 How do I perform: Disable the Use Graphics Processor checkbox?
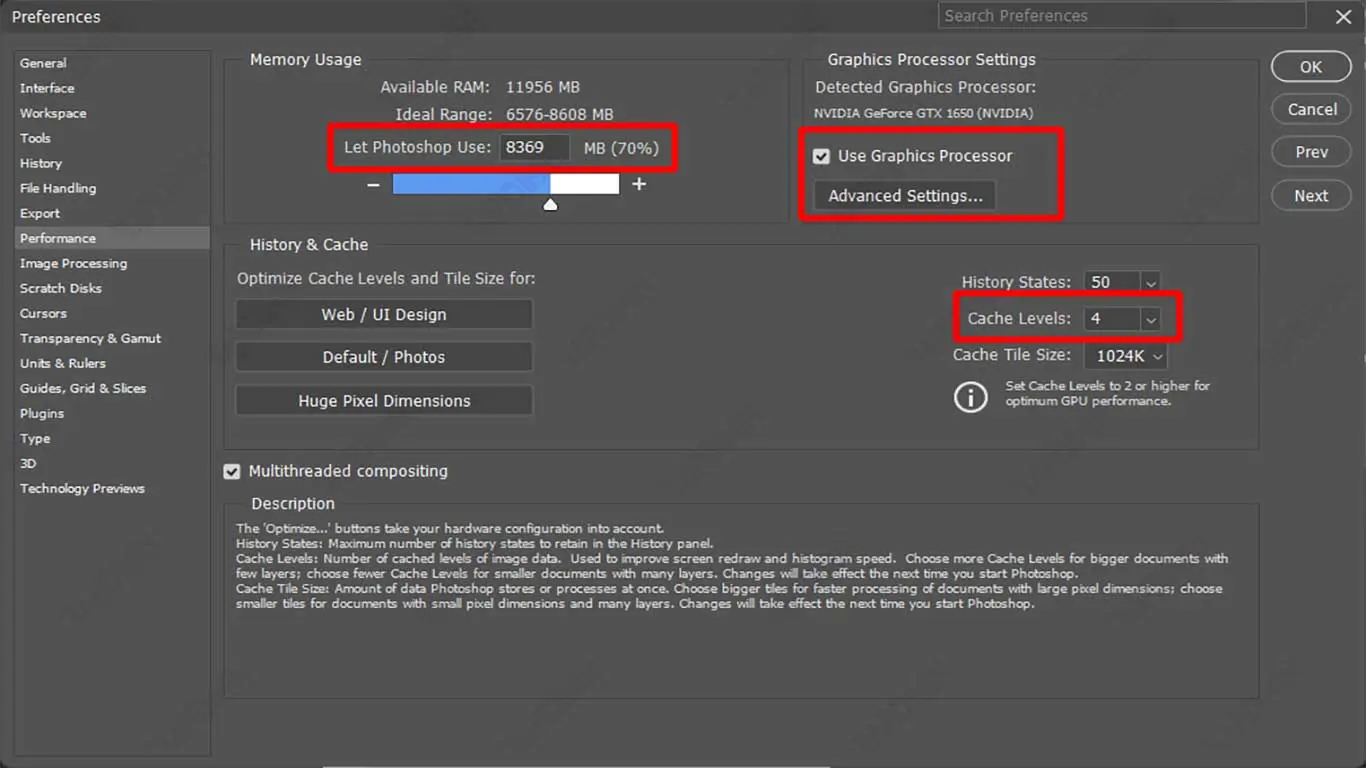tap(822, 156)
